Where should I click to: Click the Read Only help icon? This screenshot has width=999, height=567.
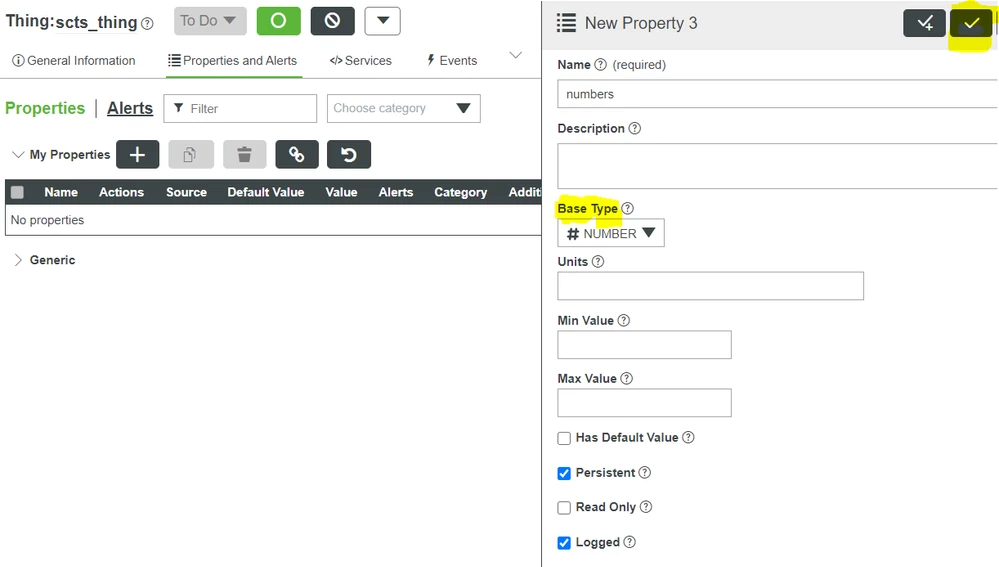pyautogui.click(x=646, y=507)
